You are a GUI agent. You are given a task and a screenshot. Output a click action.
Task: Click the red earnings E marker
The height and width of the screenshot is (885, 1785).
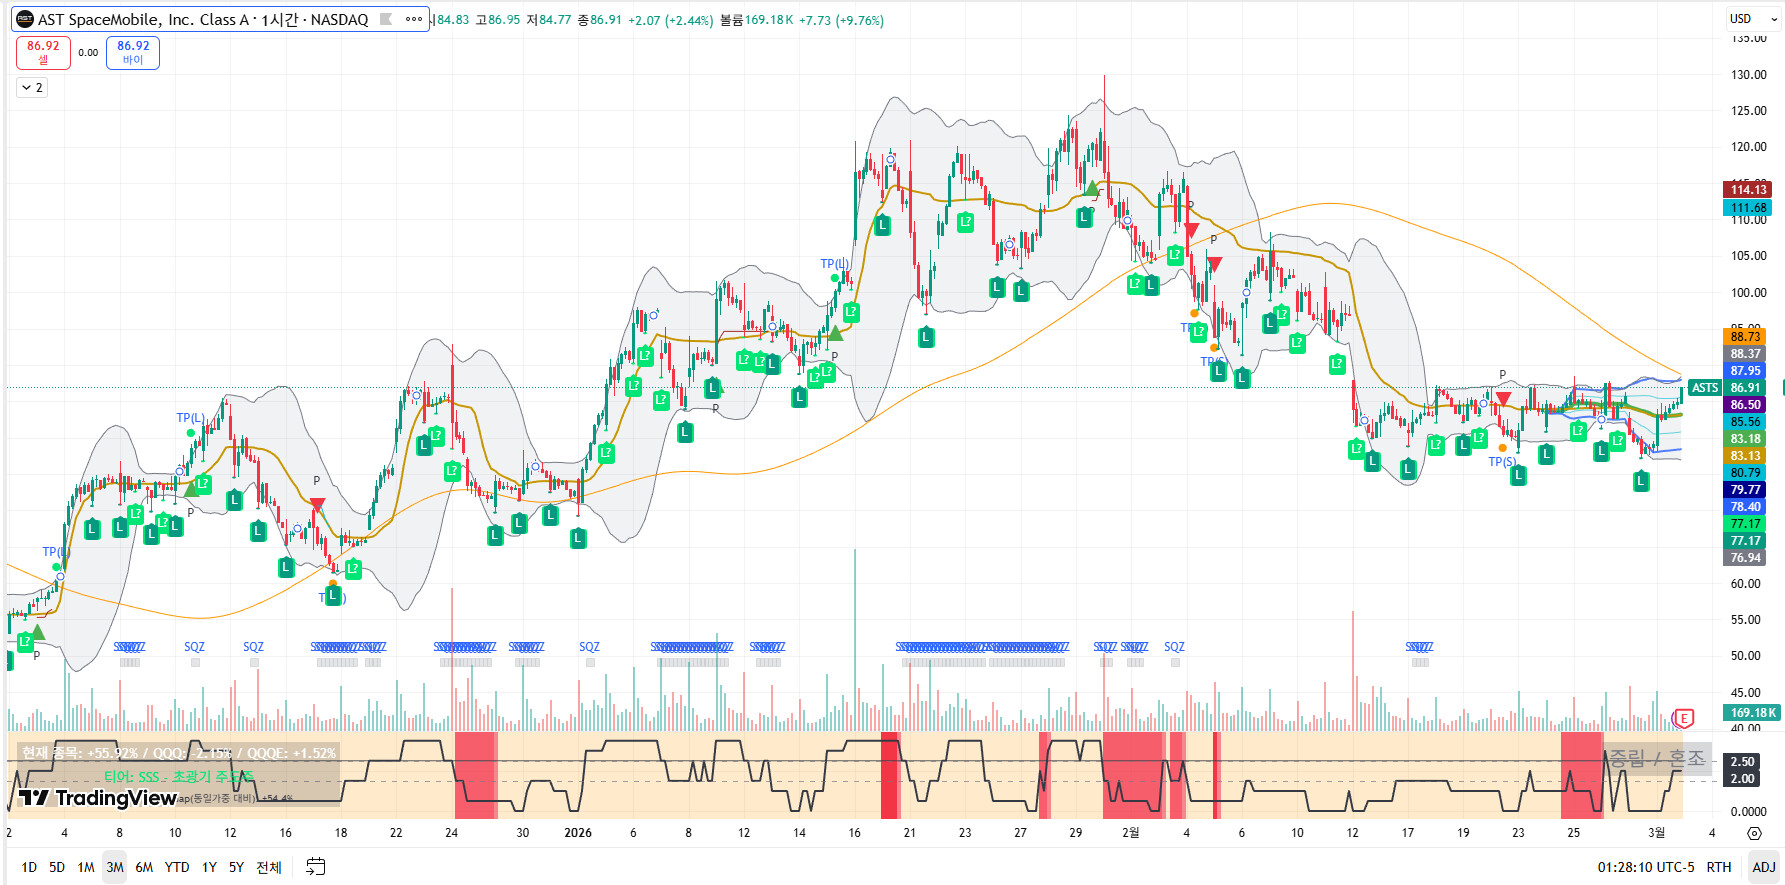click(x=1684, y=718)
